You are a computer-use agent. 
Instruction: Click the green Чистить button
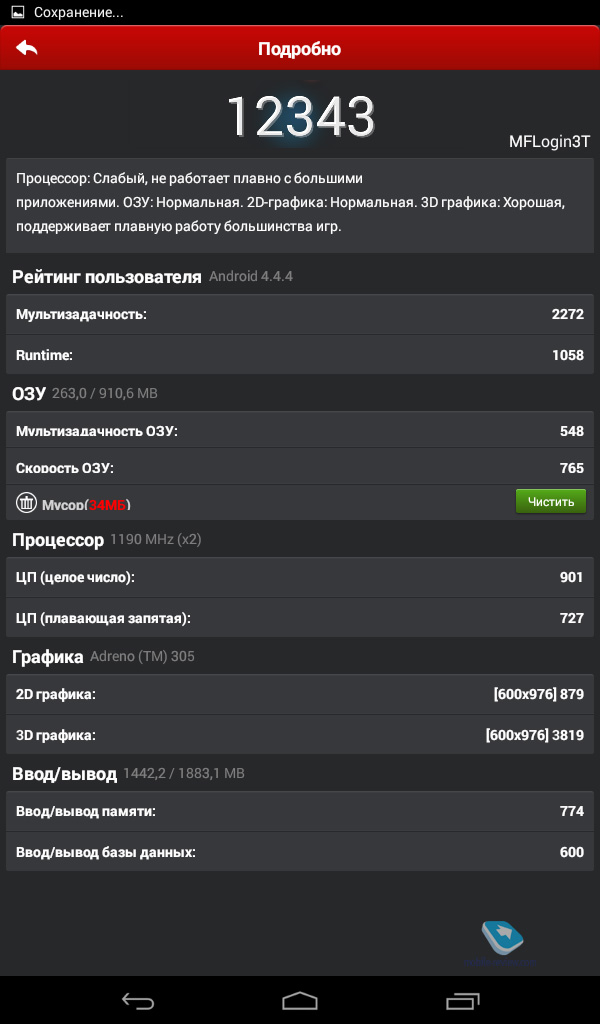point(550,502)
